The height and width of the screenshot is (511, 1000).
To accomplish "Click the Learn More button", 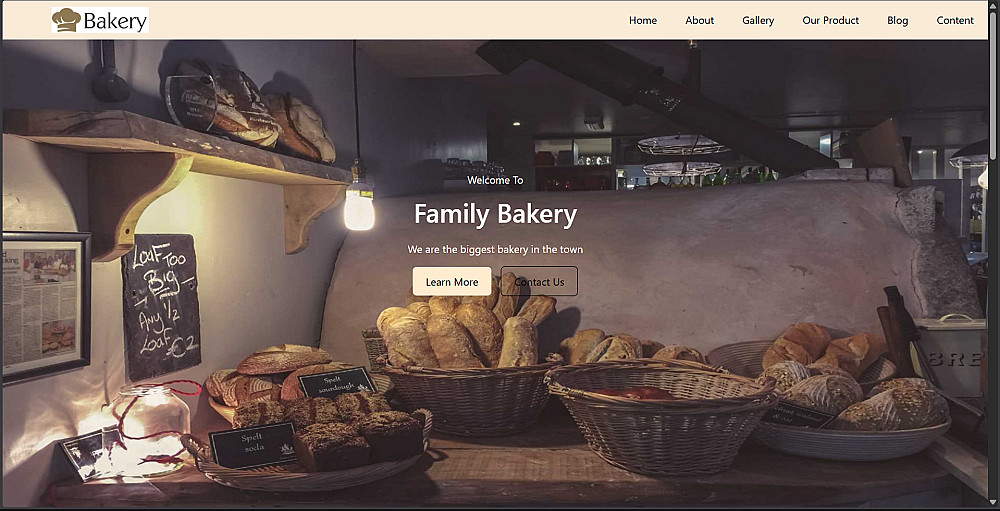I will 452,281.
